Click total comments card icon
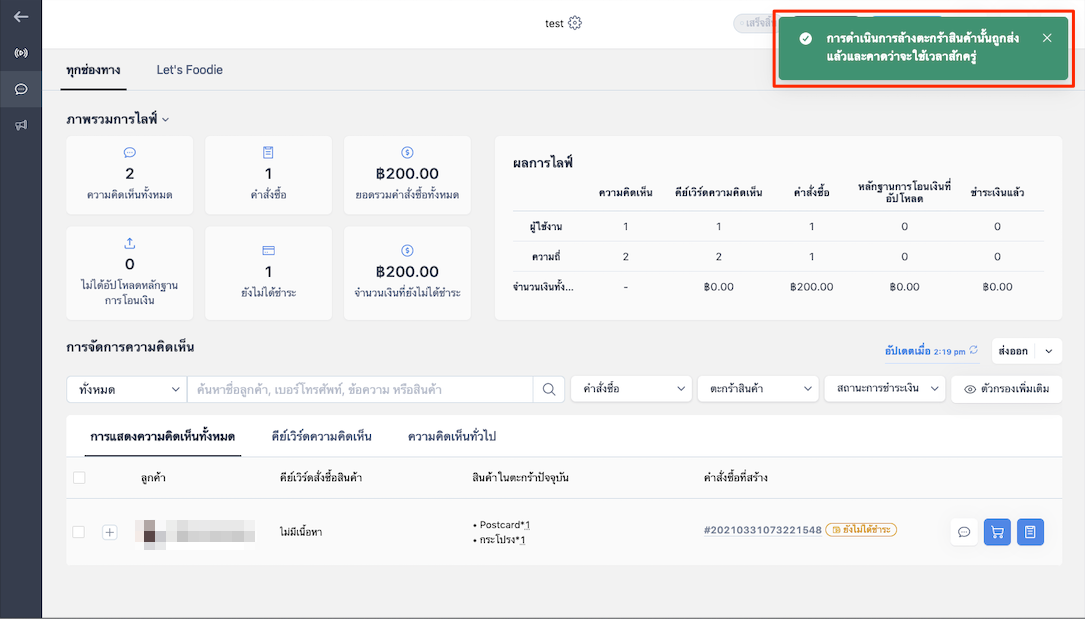The height and width of the screenshot is (619, 1085). point(129,152)
